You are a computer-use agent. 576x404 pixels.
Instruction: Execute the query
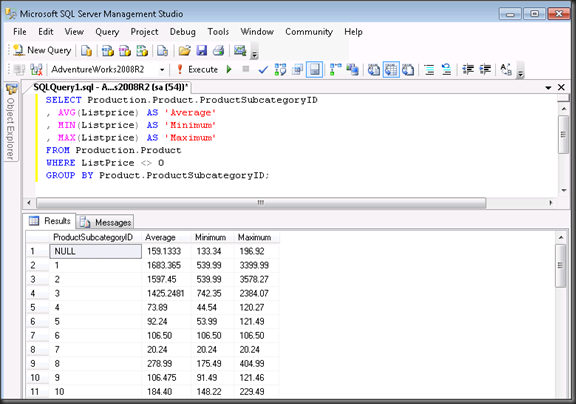tap(198, 69)
